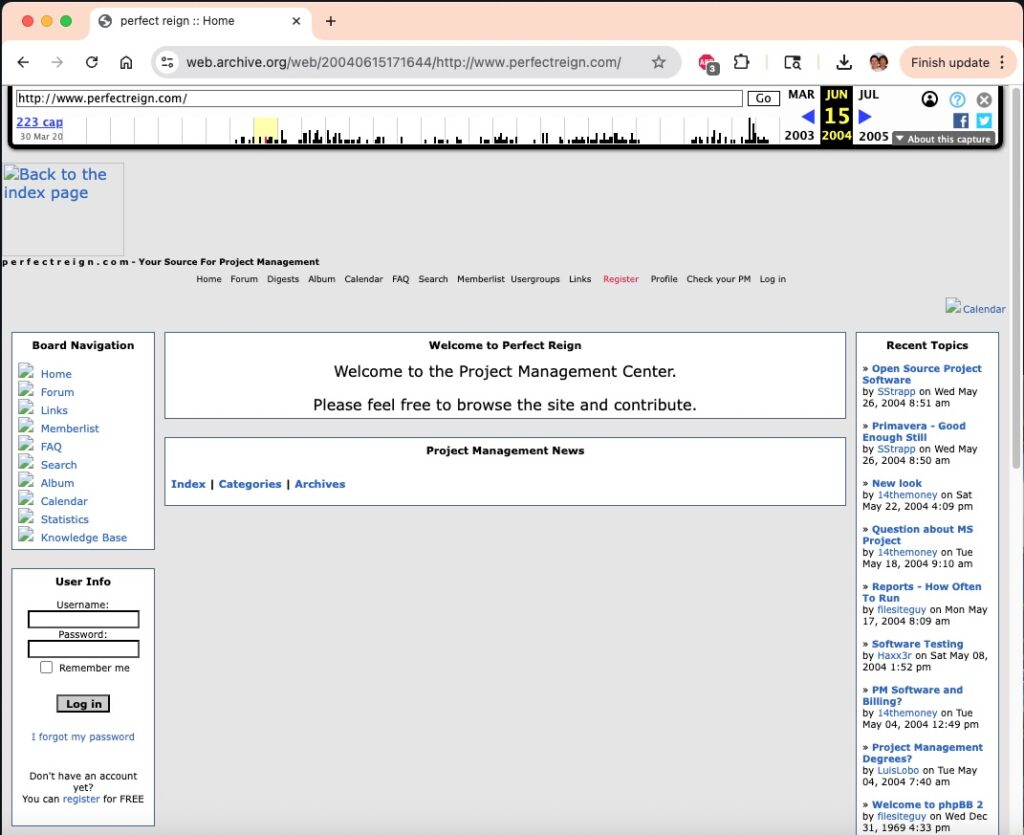Click the Twitter share icon
This screenshot has height=835, width=1024.
pos(984,121)
